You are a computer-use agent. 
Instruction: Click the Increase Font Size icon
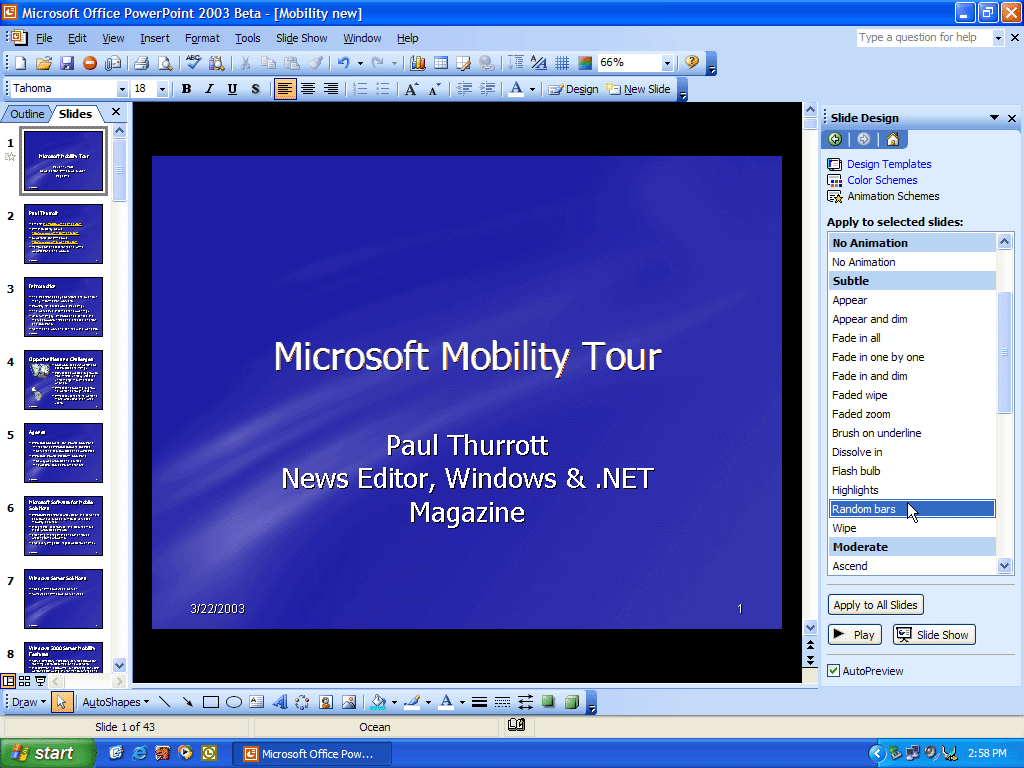pos(411,89)
